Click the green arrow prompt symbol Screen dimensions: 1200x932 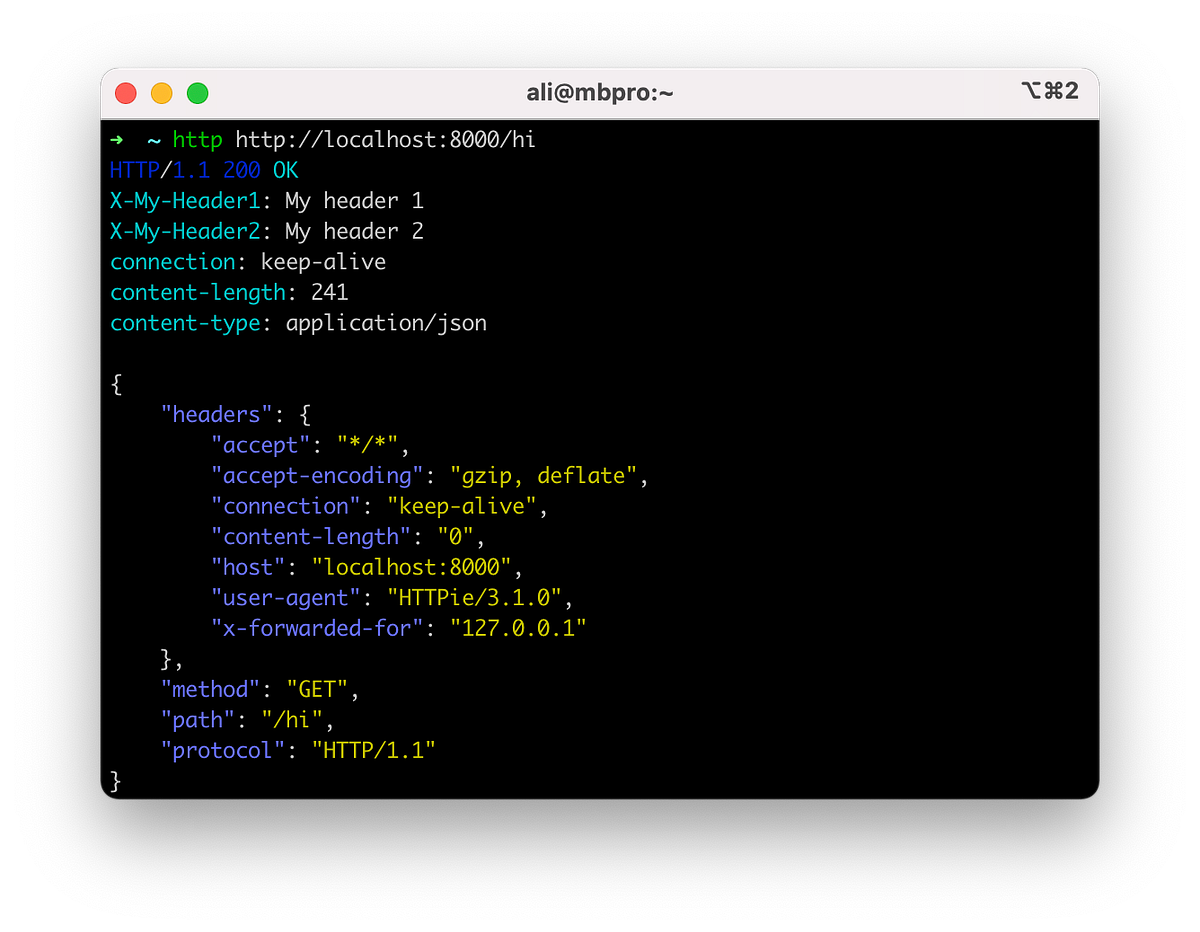click(117, 140)
